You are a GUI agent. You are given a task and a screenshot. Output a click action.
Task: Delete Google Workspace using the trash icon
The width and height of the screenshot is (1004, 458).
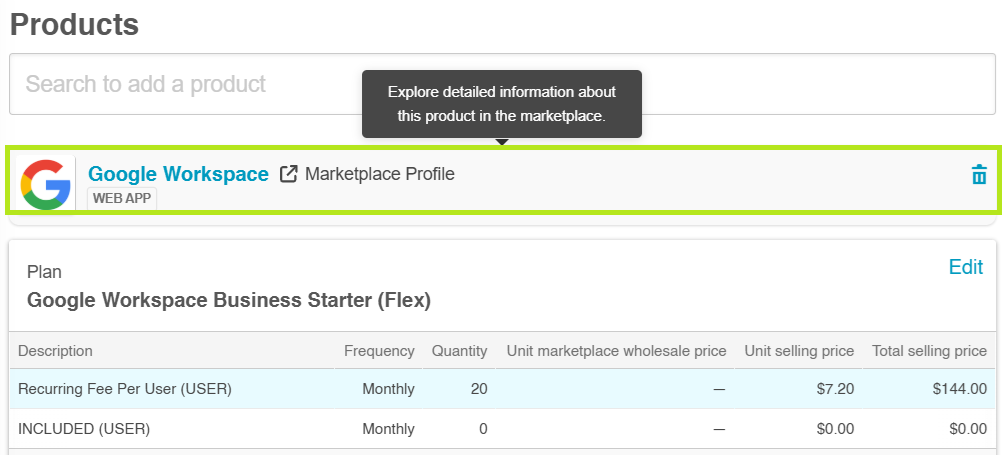978,175
